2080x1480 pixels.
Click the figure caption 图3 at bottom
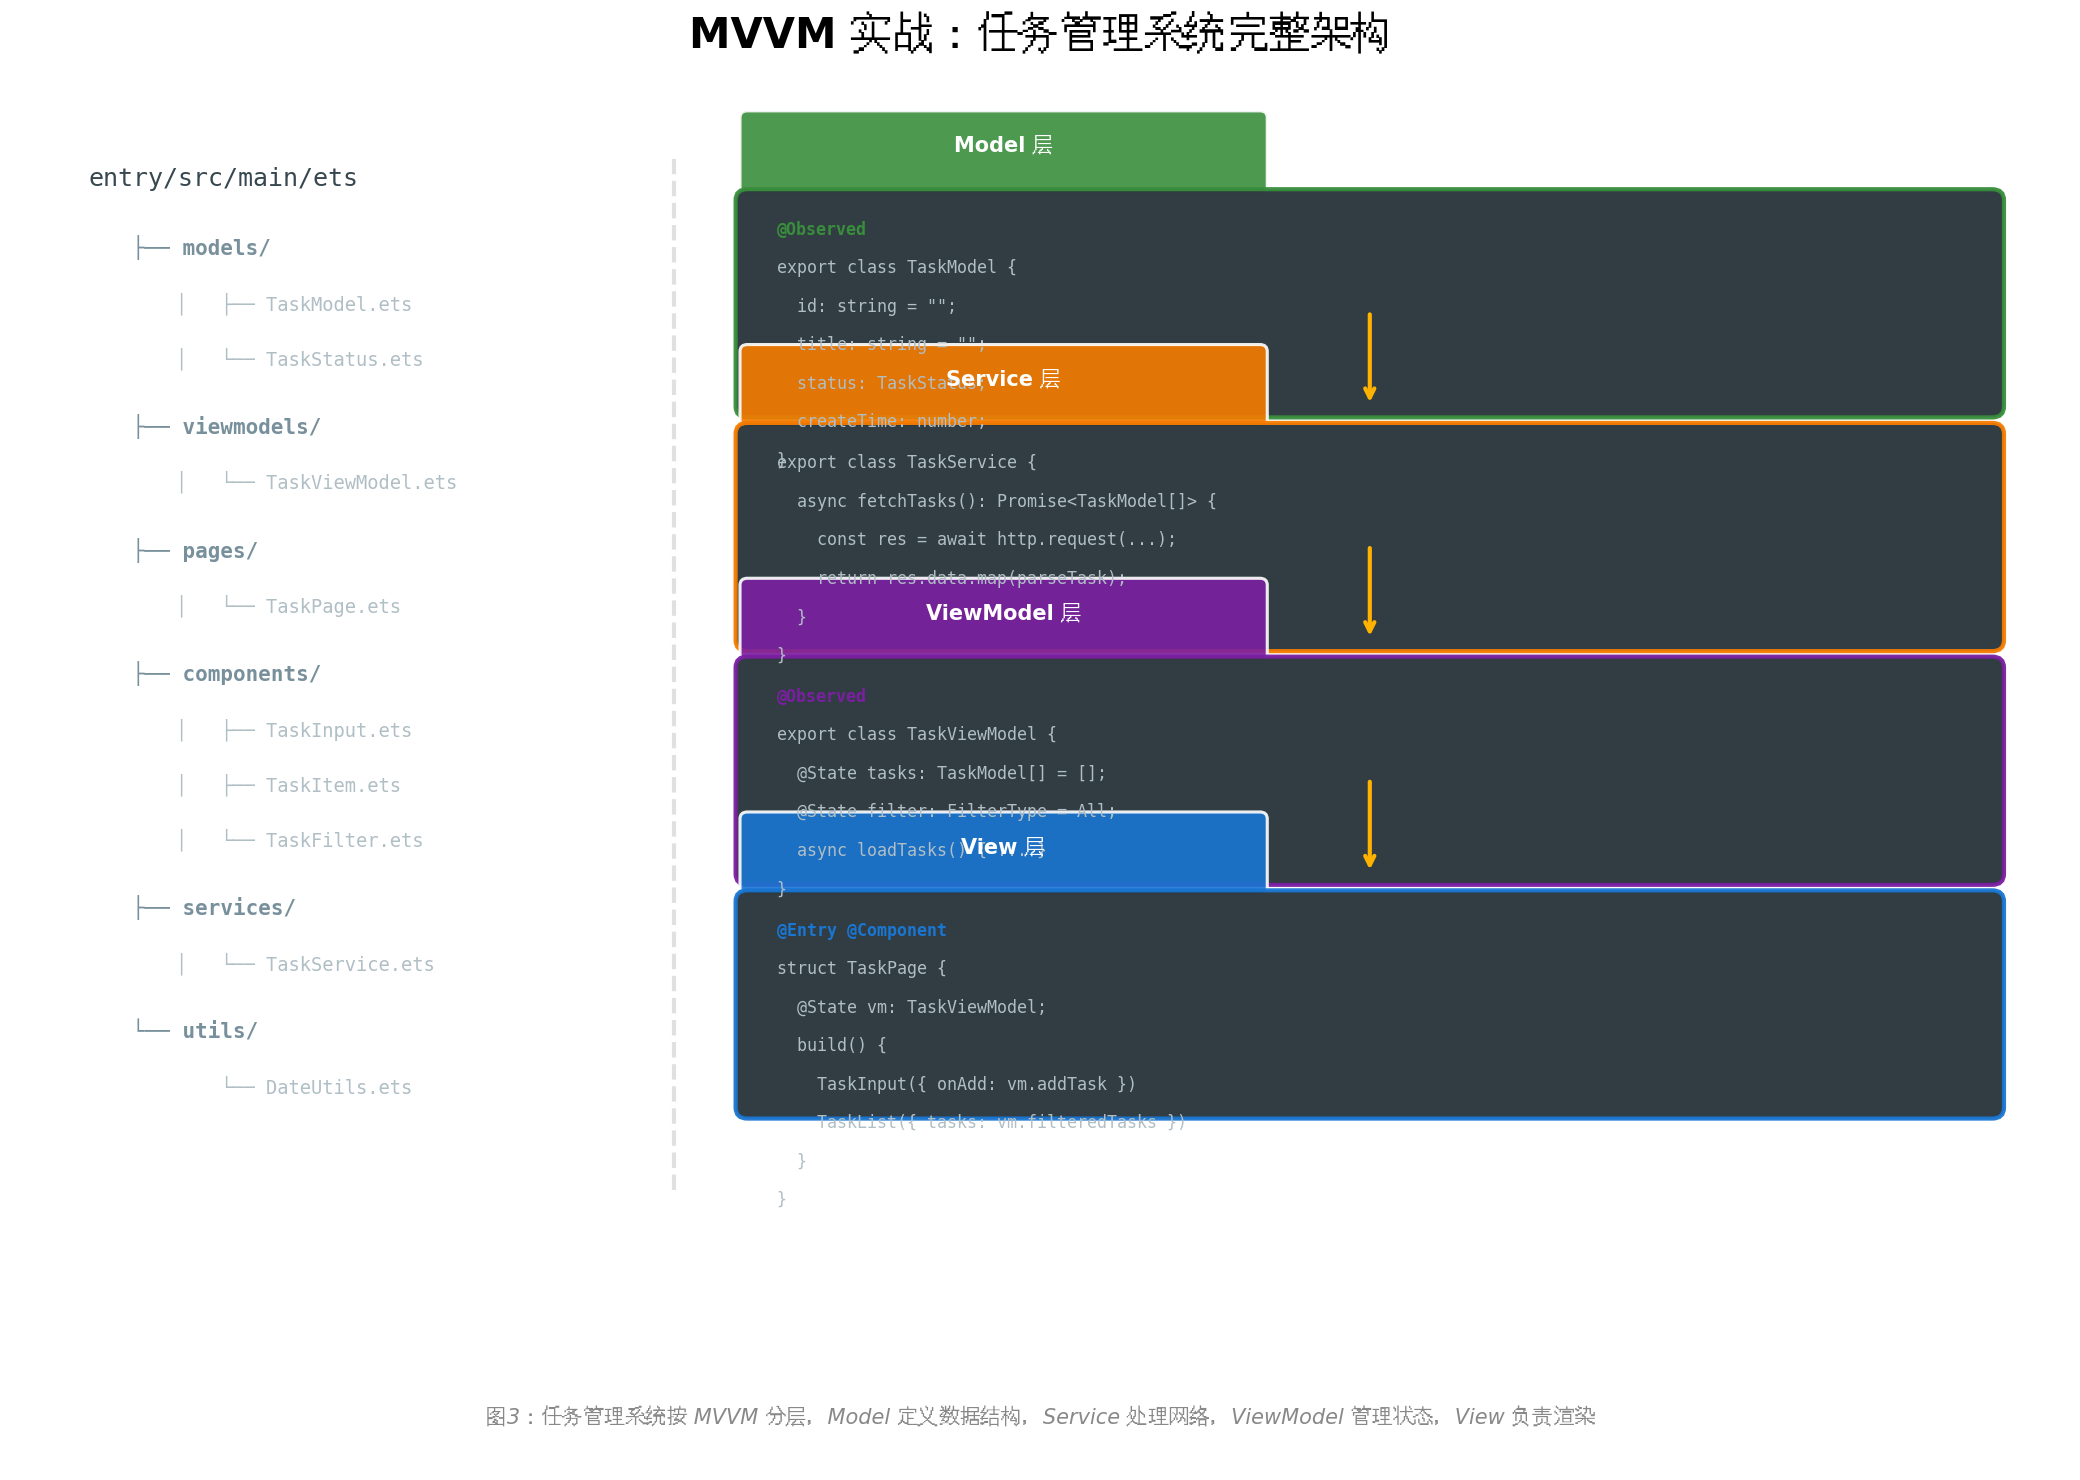[1040, 1417]
